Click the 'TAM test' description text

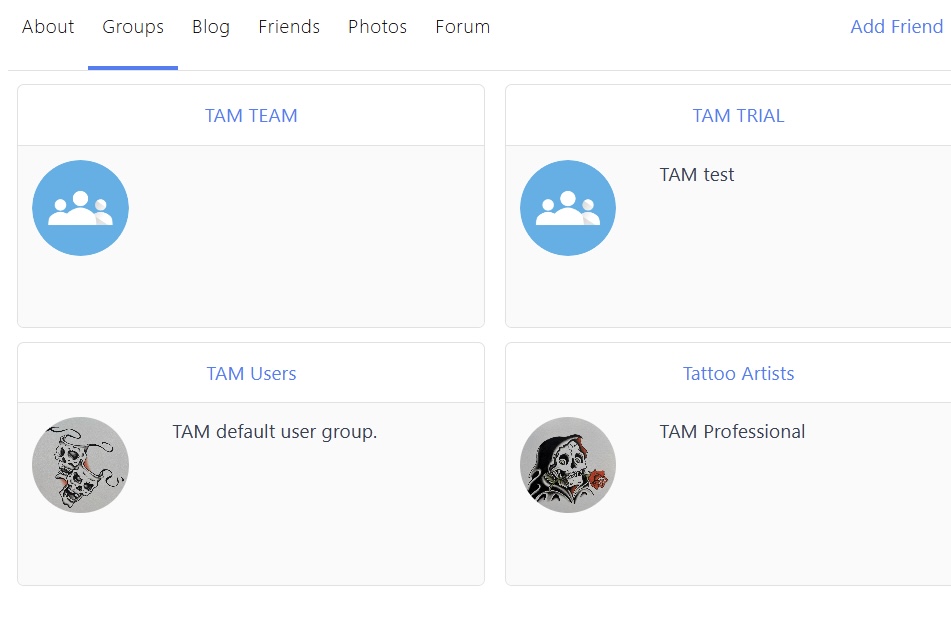pyautogui.click(x=697, y=175)
